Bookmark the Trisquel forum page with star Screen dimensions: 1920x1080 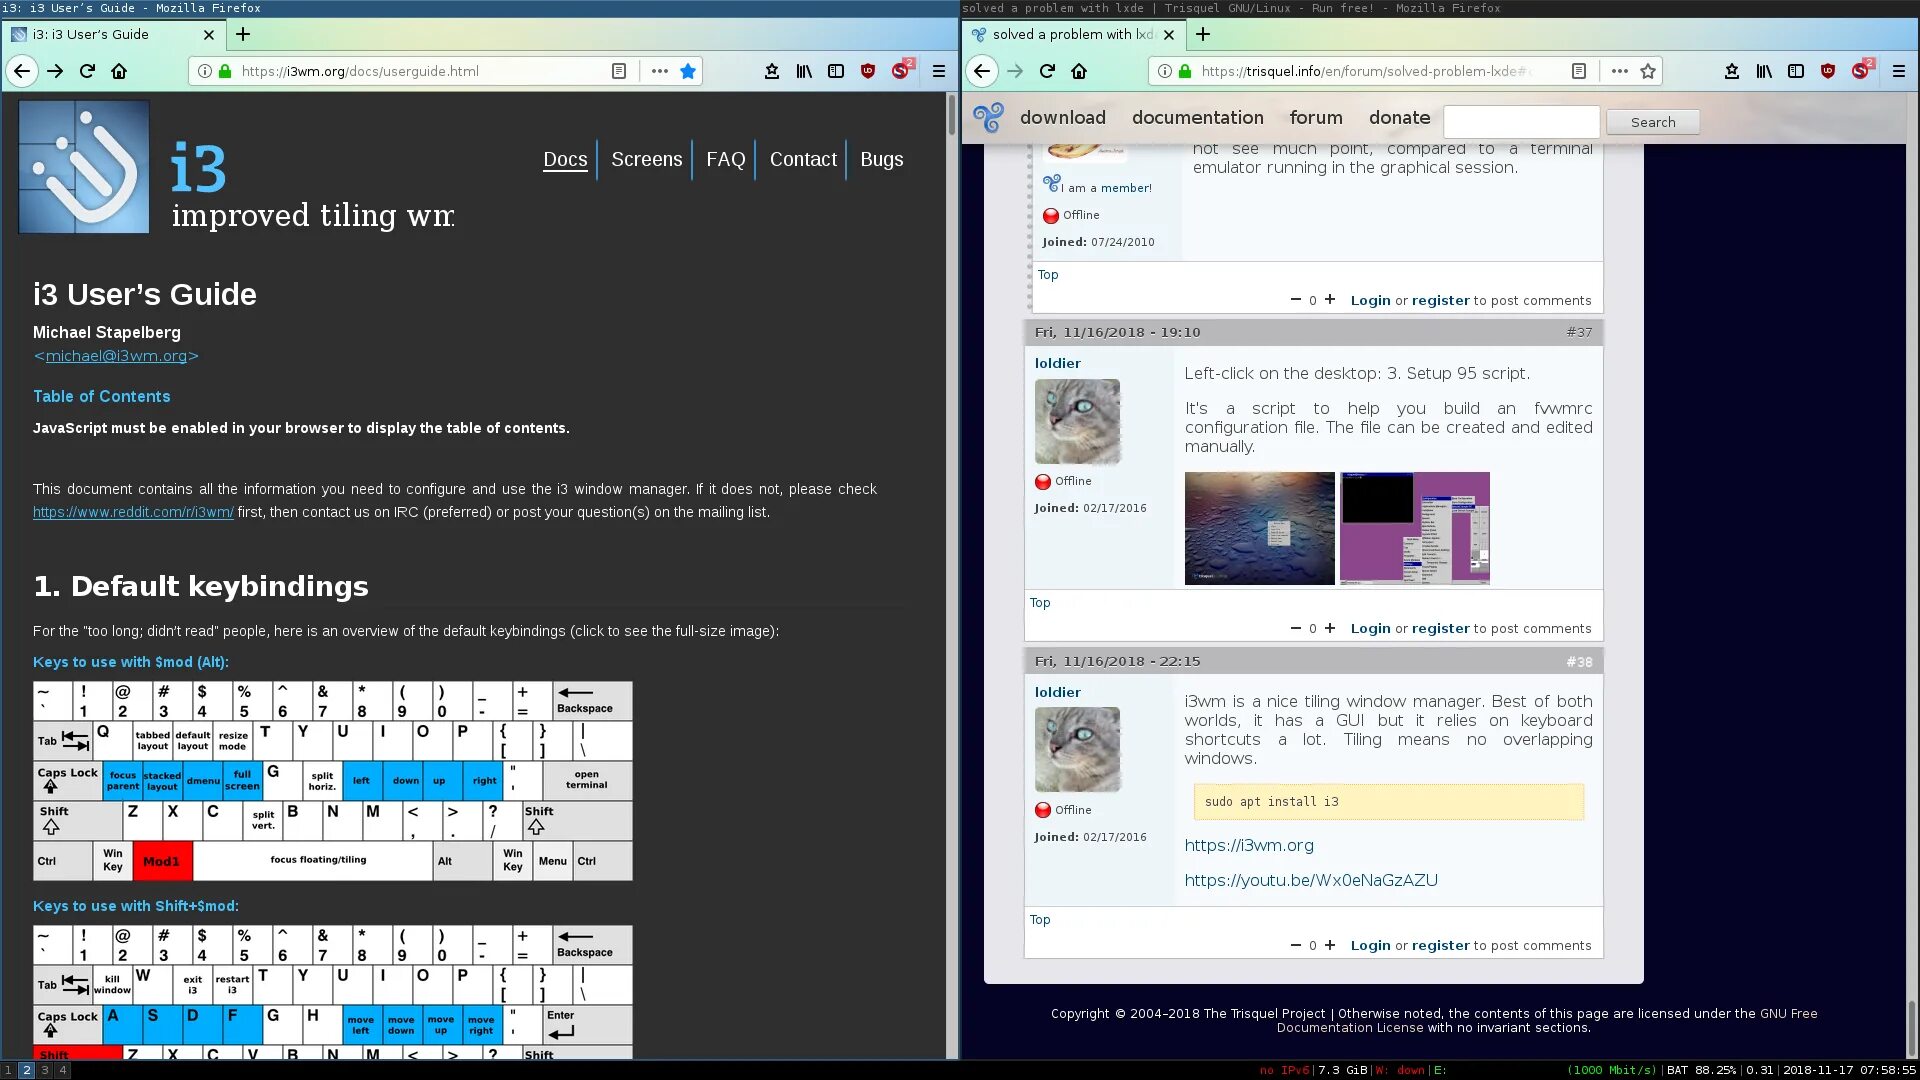tap(1648, 71)
